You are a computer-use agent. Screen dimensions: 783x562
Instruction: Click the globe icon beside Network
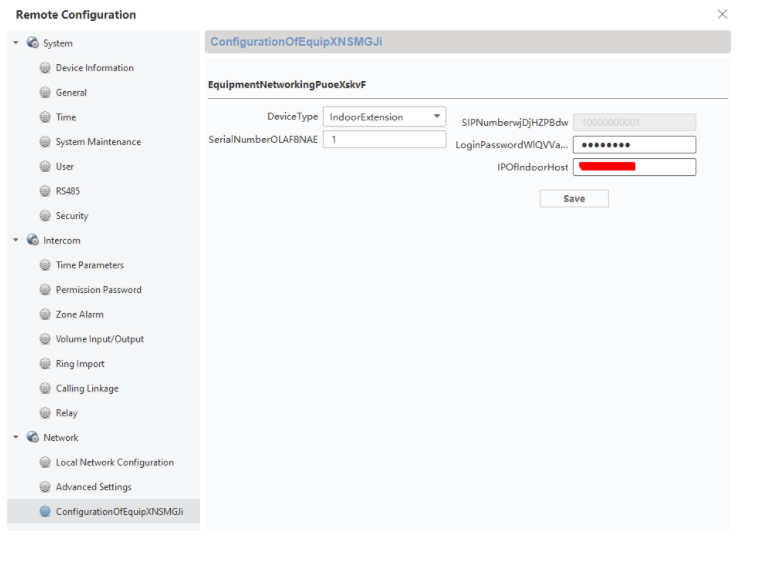click(32, 437)
